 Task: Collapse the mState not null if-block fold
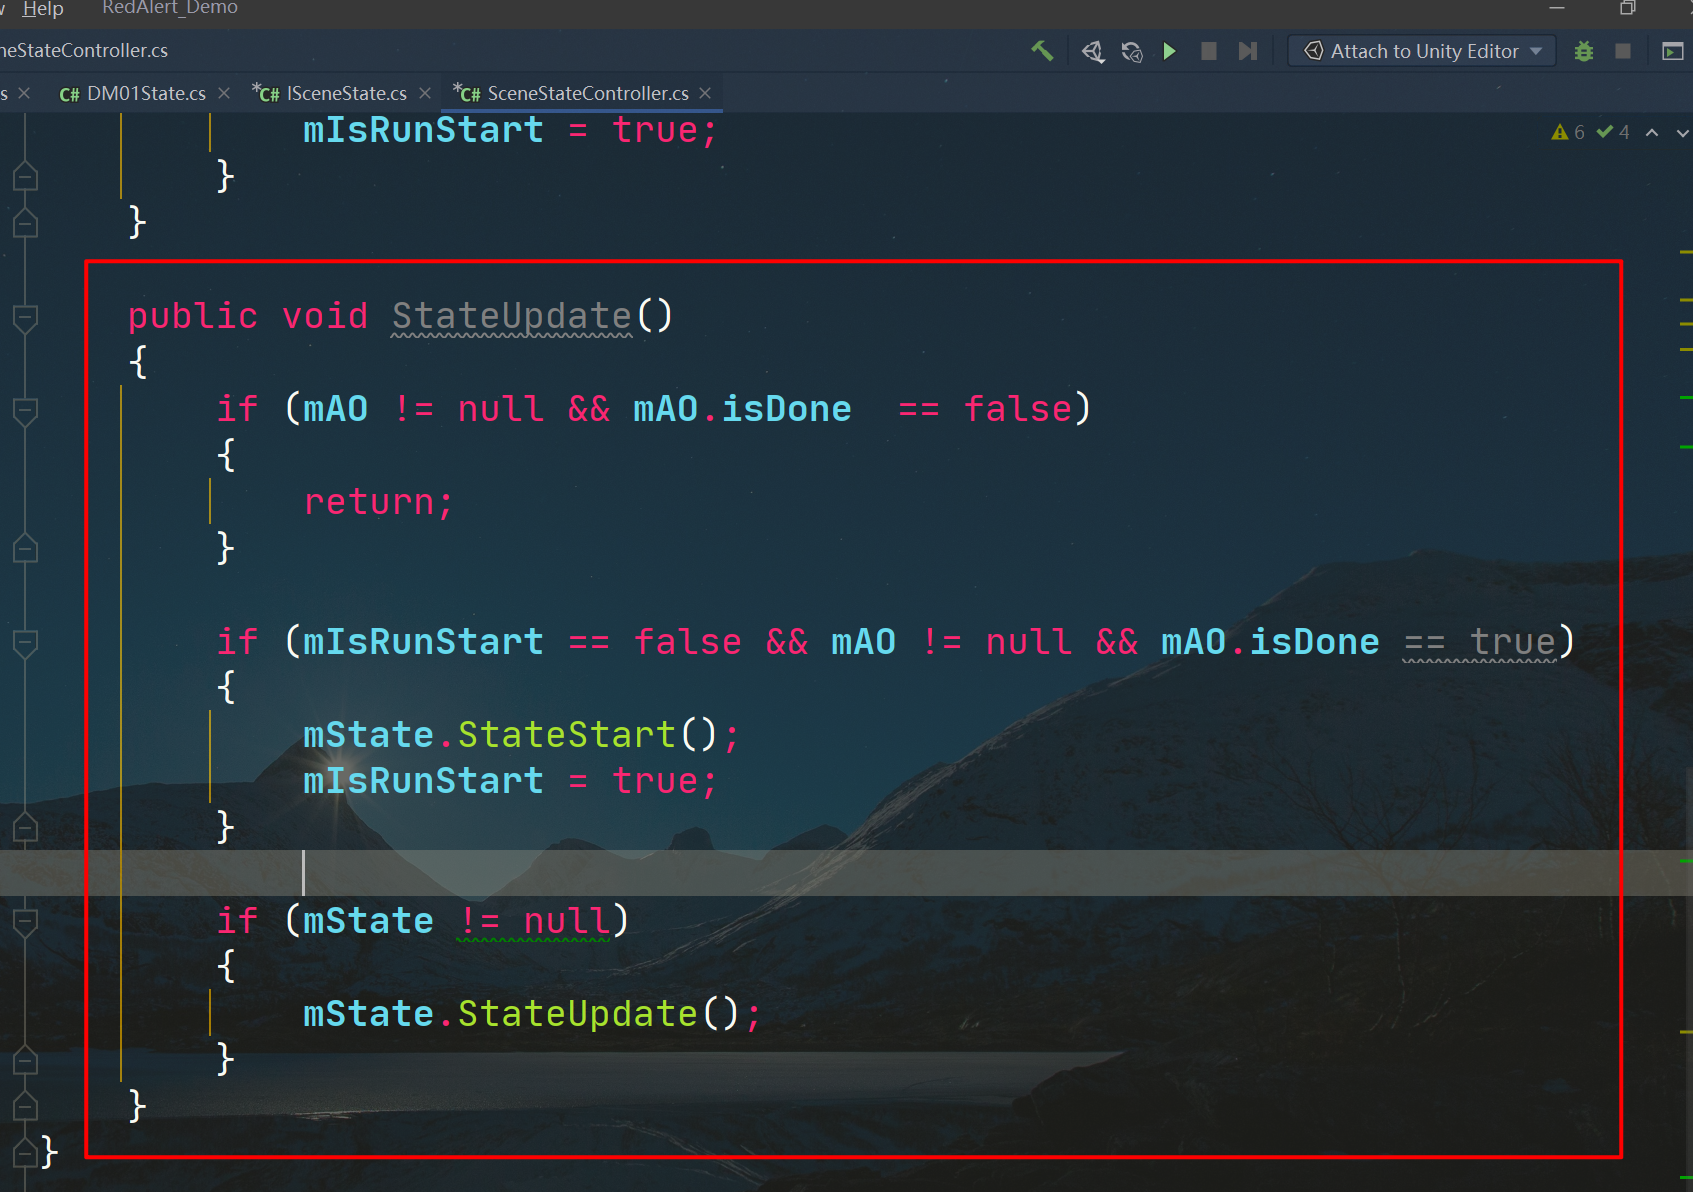click(25, 921)
